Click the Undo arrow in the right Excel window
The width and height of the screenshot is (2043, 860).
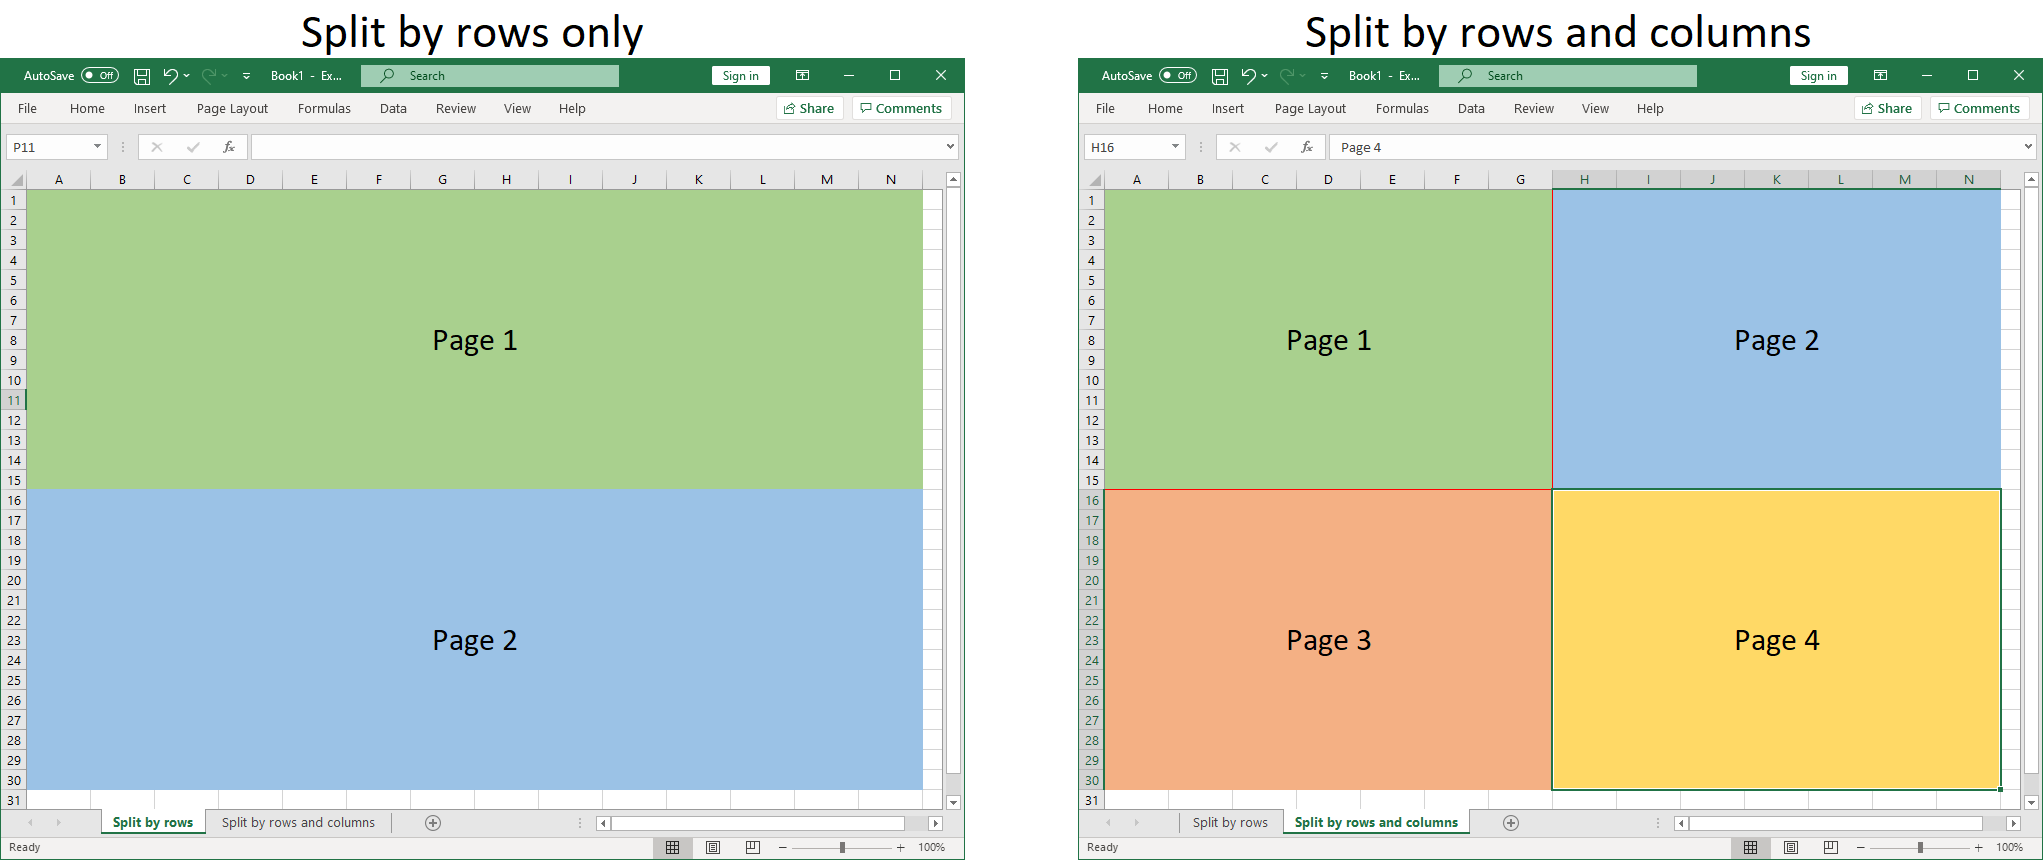[x=1248, y=76]
